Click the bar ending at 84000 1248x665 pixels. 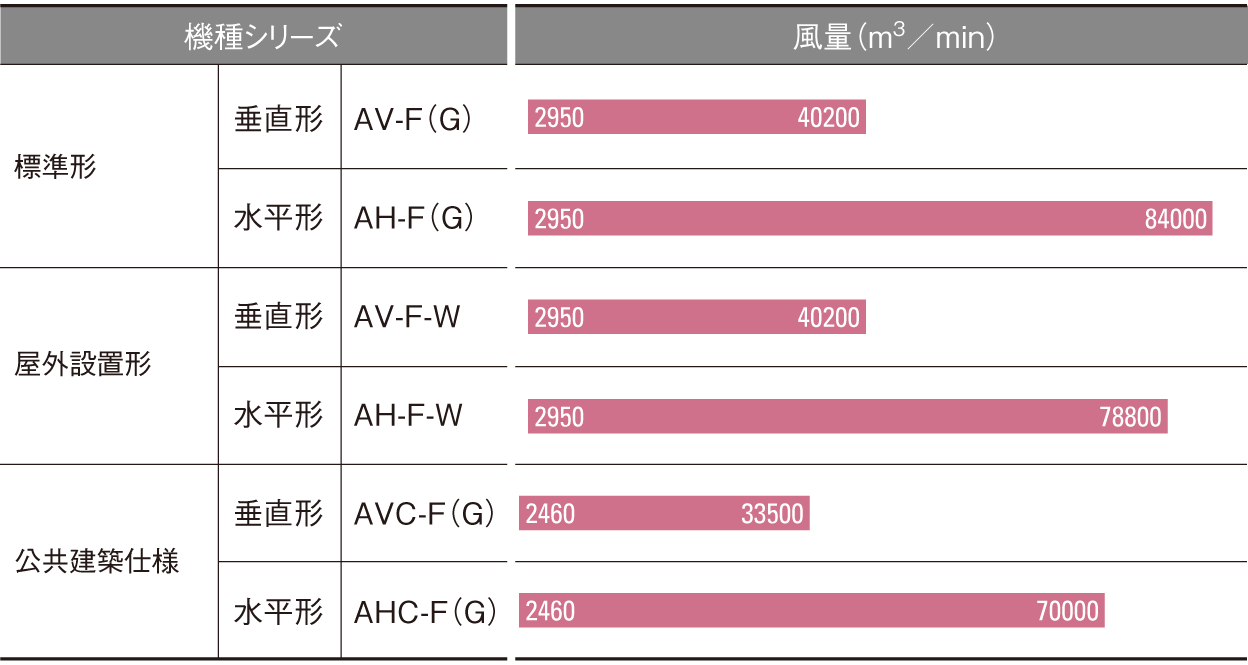coord(870,218)
